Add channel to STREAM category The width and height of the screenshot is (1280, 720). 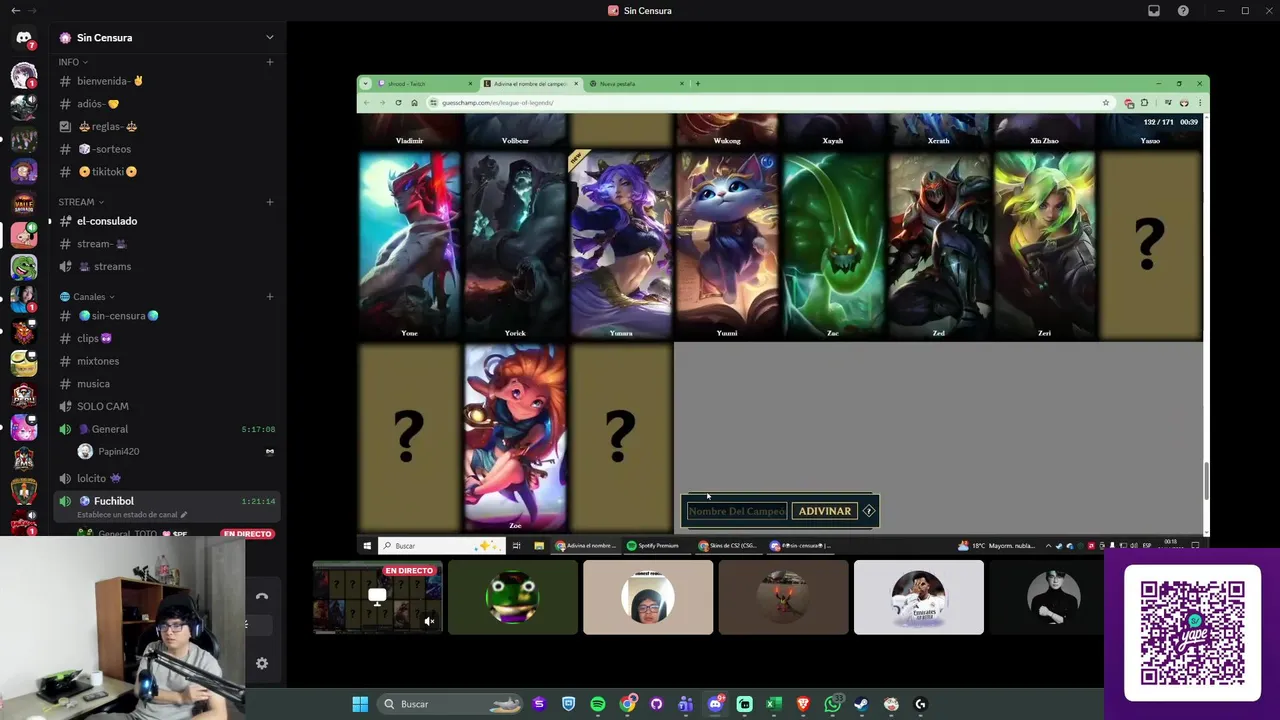pos(270,202)
